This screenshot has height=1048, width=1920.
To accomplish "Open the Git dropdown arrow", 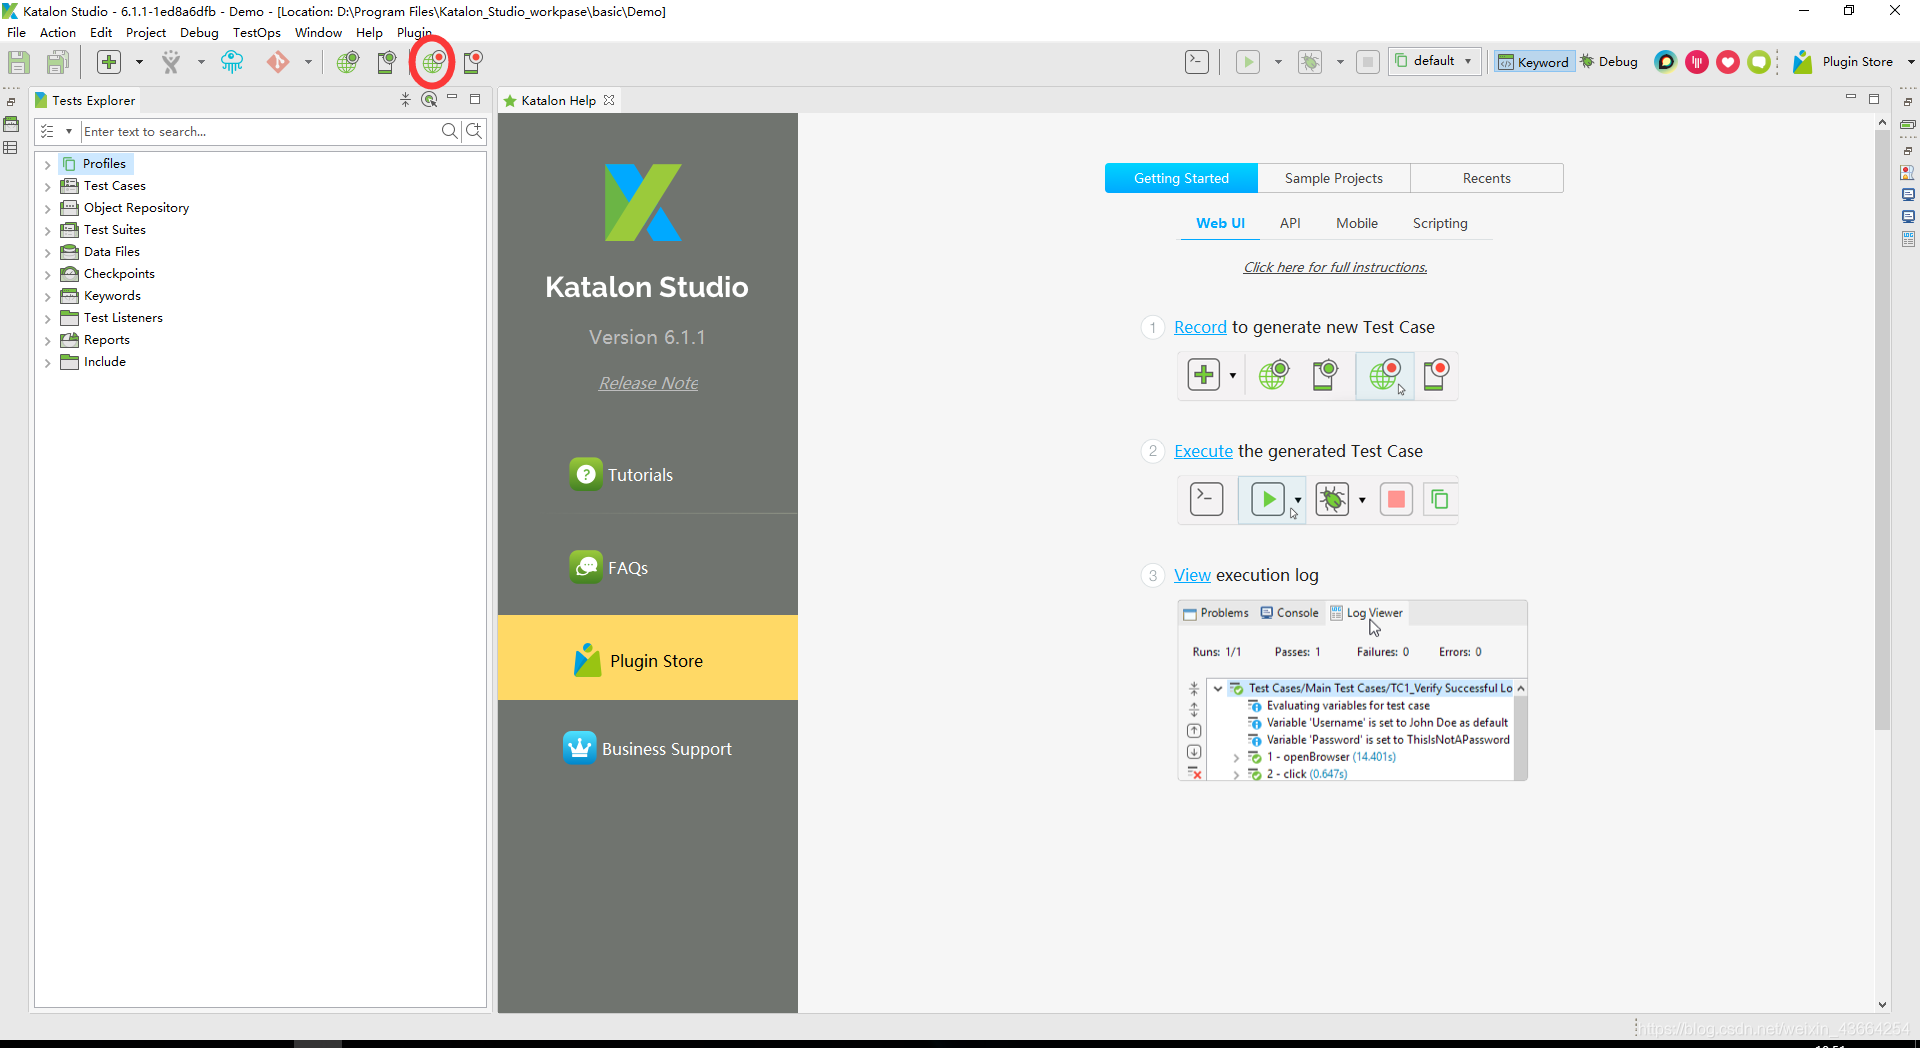I will pyautogui.click(x=308, y=62).
